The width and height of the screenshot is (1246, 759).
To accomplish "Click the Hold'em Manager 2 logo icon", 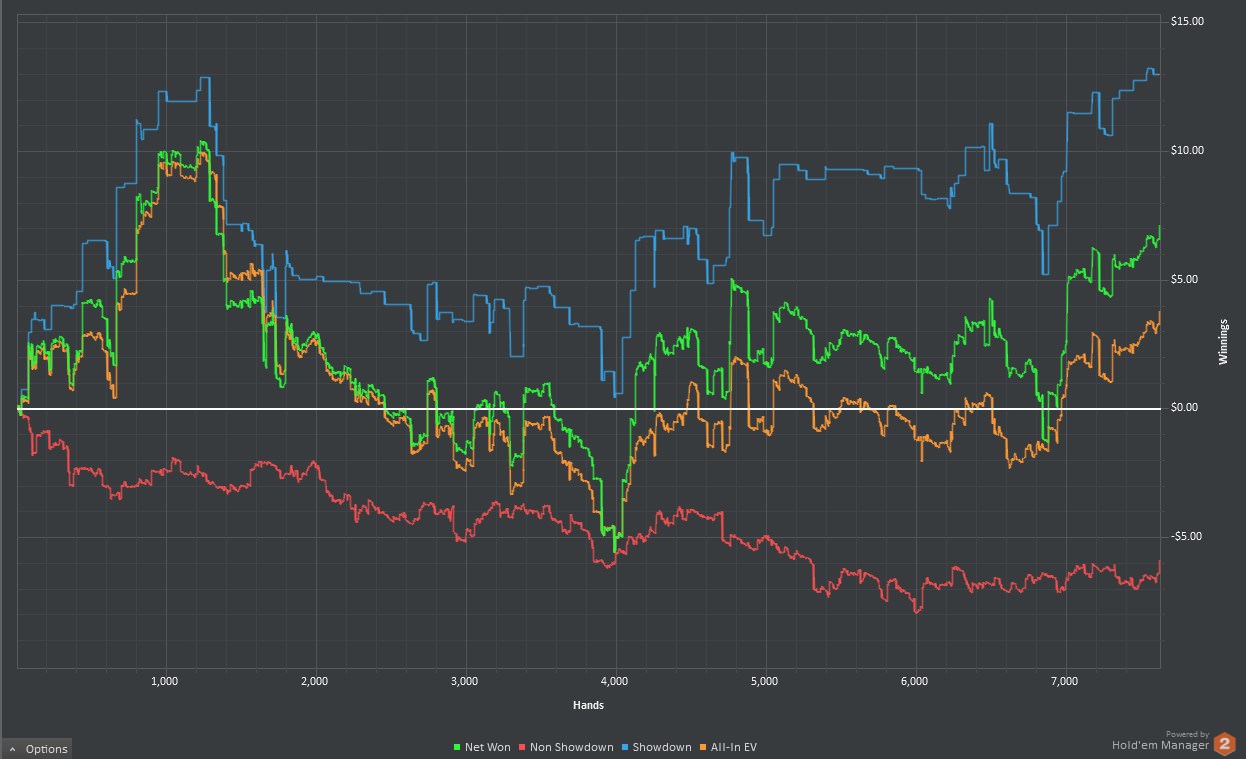I will 1225,744.
